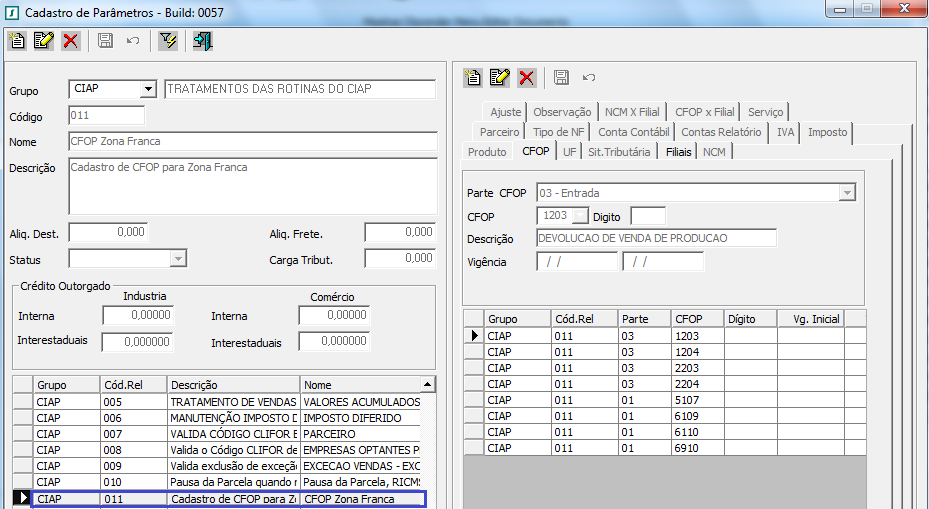Select the NCM X Filial tab
The height and width of the screenshot is (509, 929).
click(x=632, y=112)
